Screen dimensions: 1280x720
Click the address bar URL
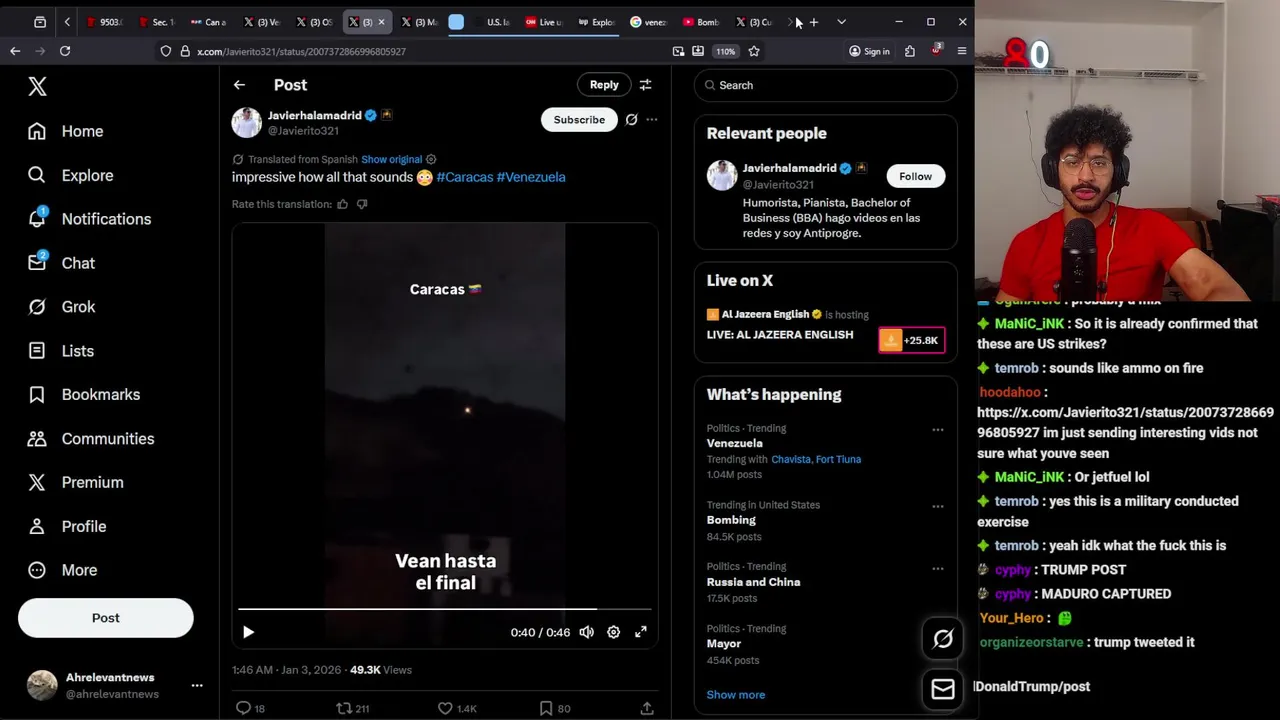pos(301,51)
